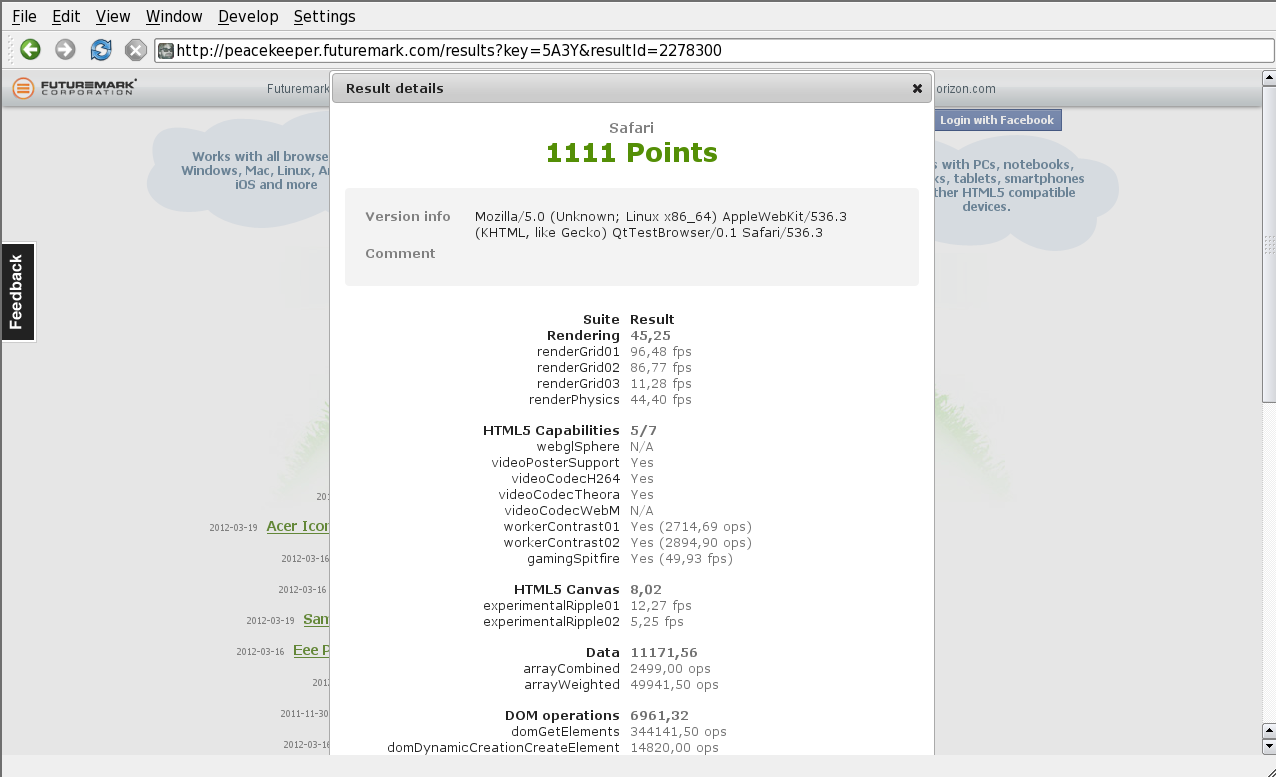This screenshot has height=777, width=1276.
Task: Open the Window menu
Action: pyautogui.click(x=174, y=16)
